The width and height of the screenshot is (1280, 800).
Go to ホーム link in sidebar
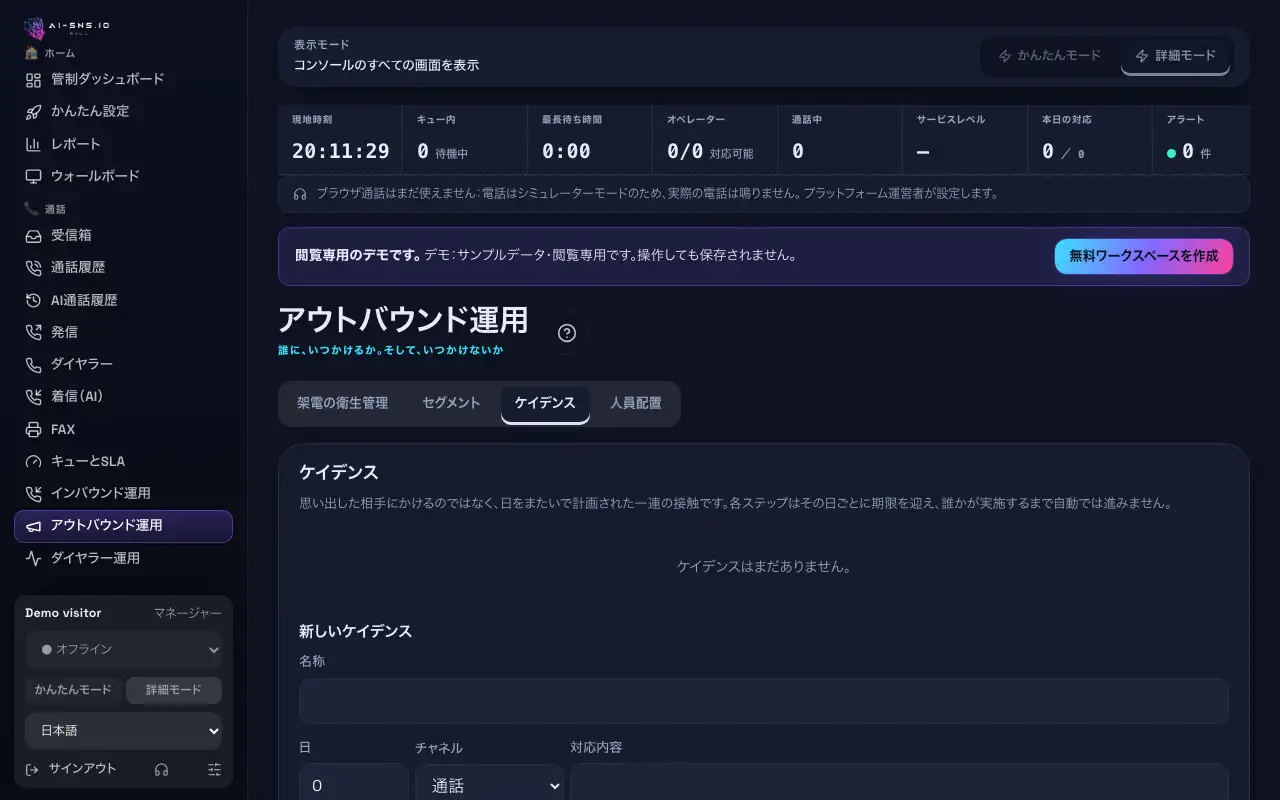pyautogui.click(x=50, y=53)
